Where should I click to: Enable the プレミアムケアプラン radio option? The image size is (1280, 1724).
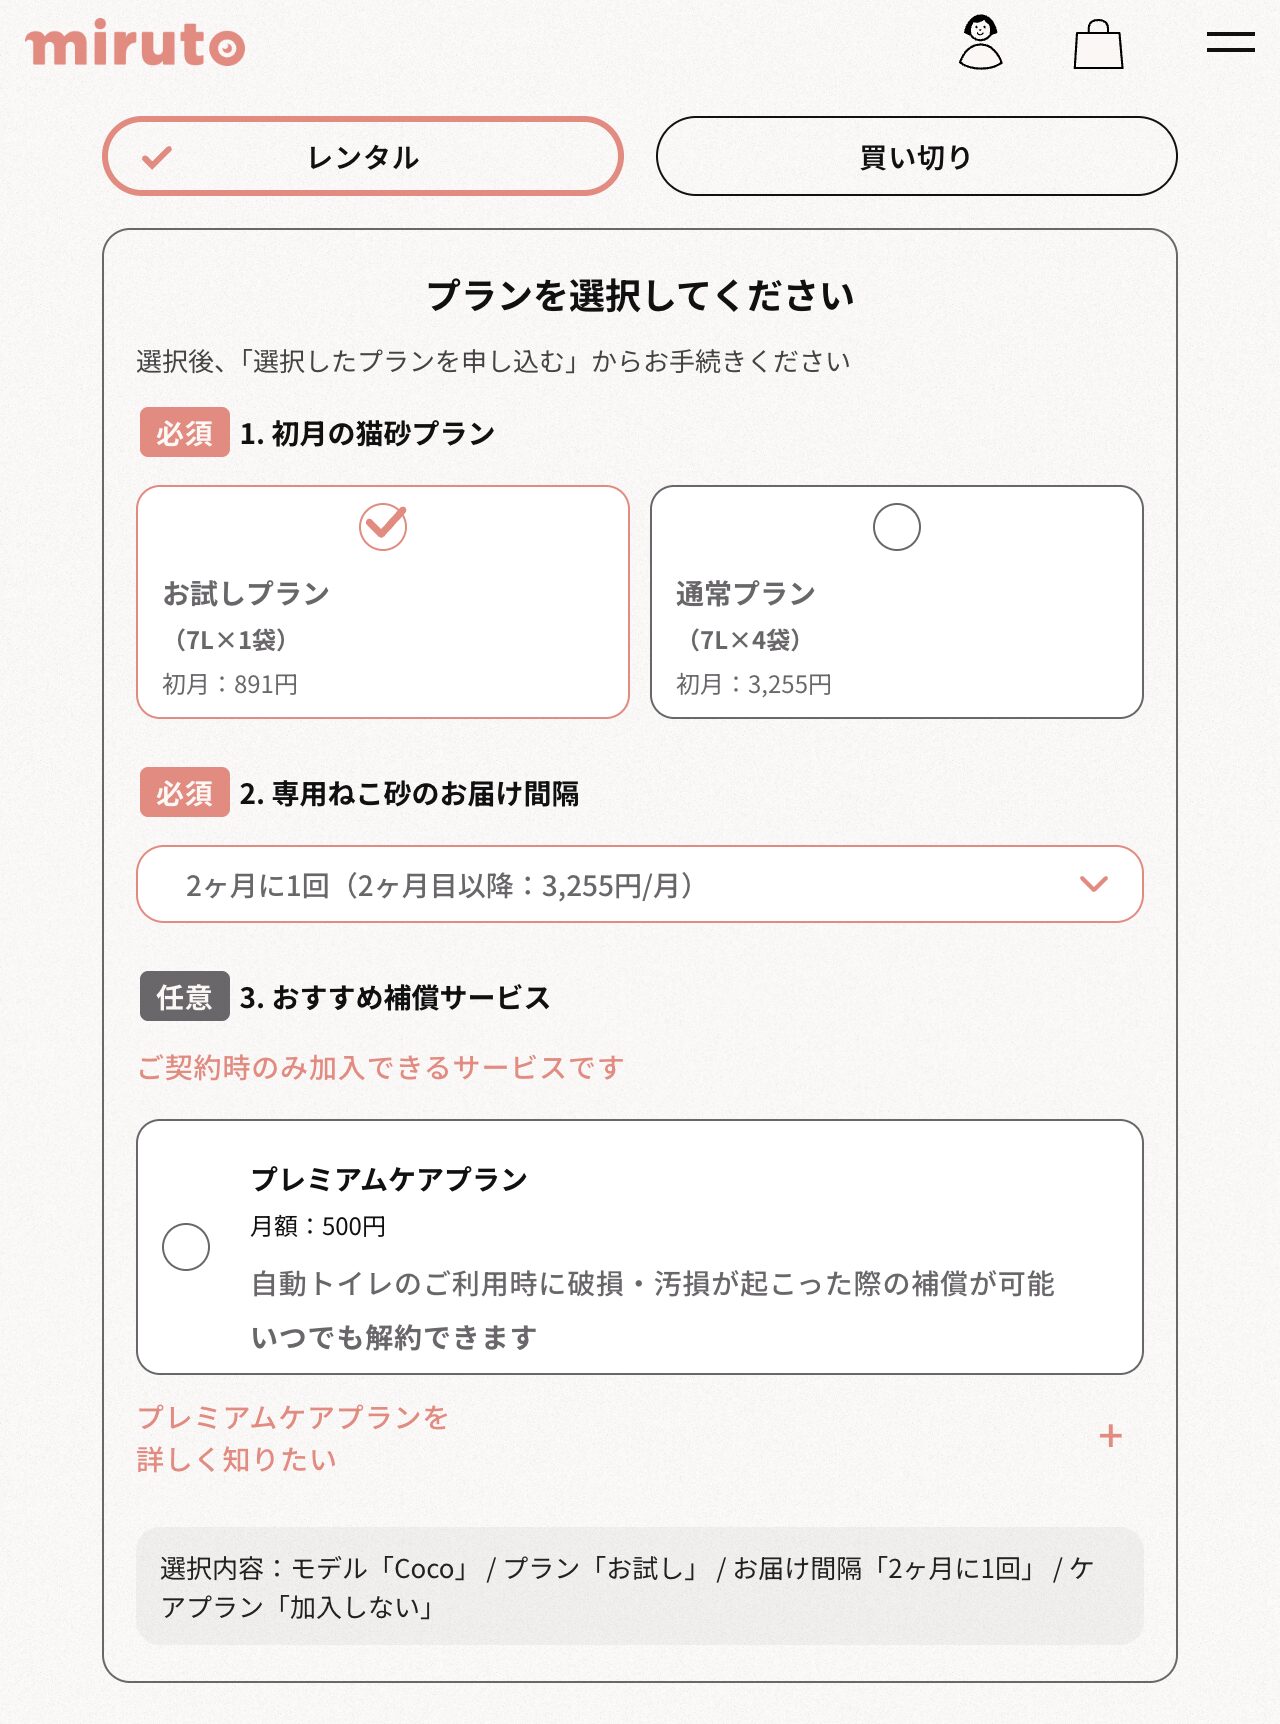point(186,1247)
